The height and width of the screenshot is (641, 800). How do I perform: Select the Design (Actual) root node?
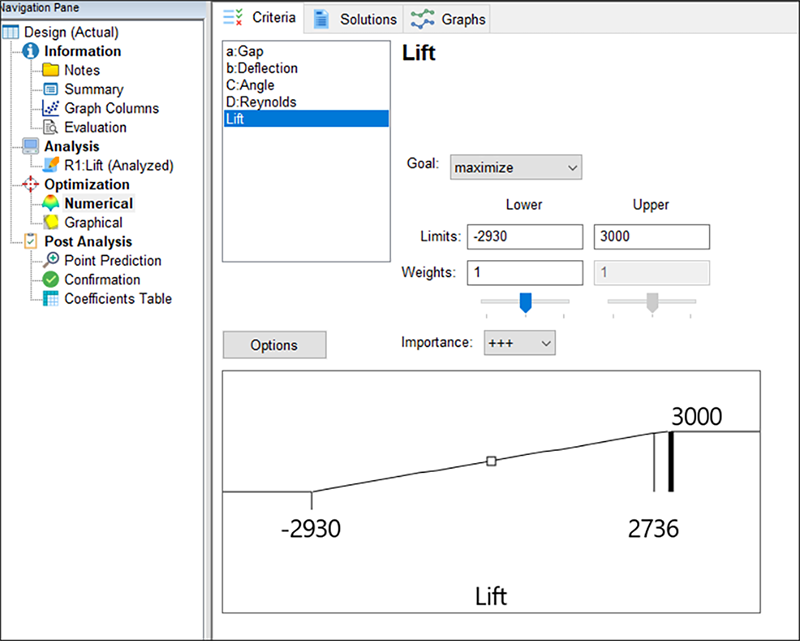72,32
